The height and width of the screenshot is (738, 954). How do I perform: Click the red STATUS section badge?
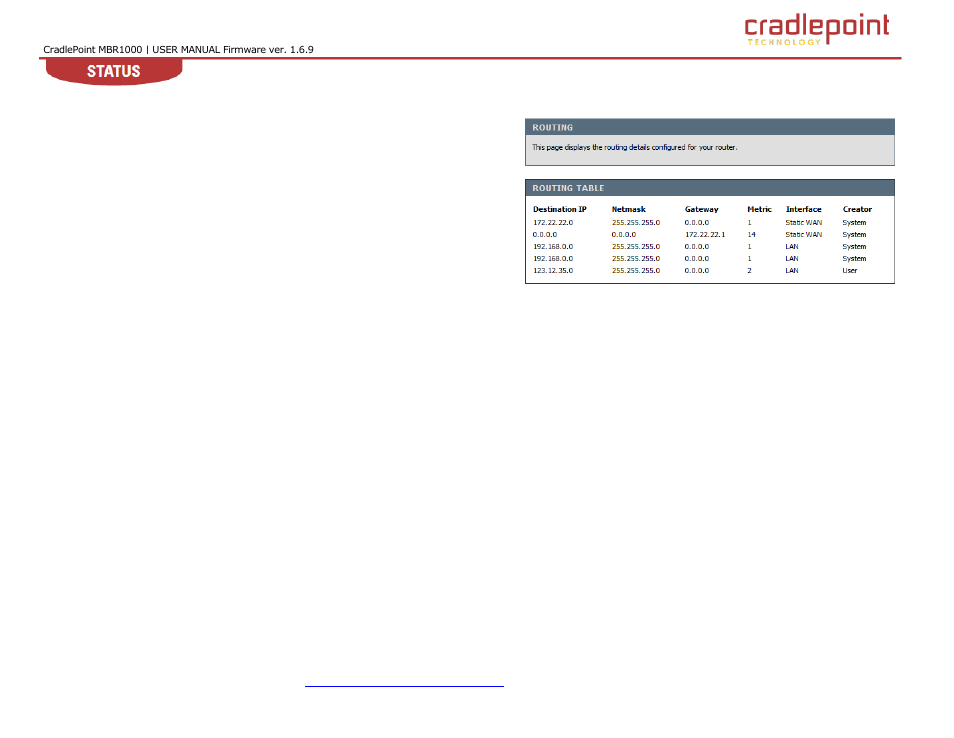114,72
